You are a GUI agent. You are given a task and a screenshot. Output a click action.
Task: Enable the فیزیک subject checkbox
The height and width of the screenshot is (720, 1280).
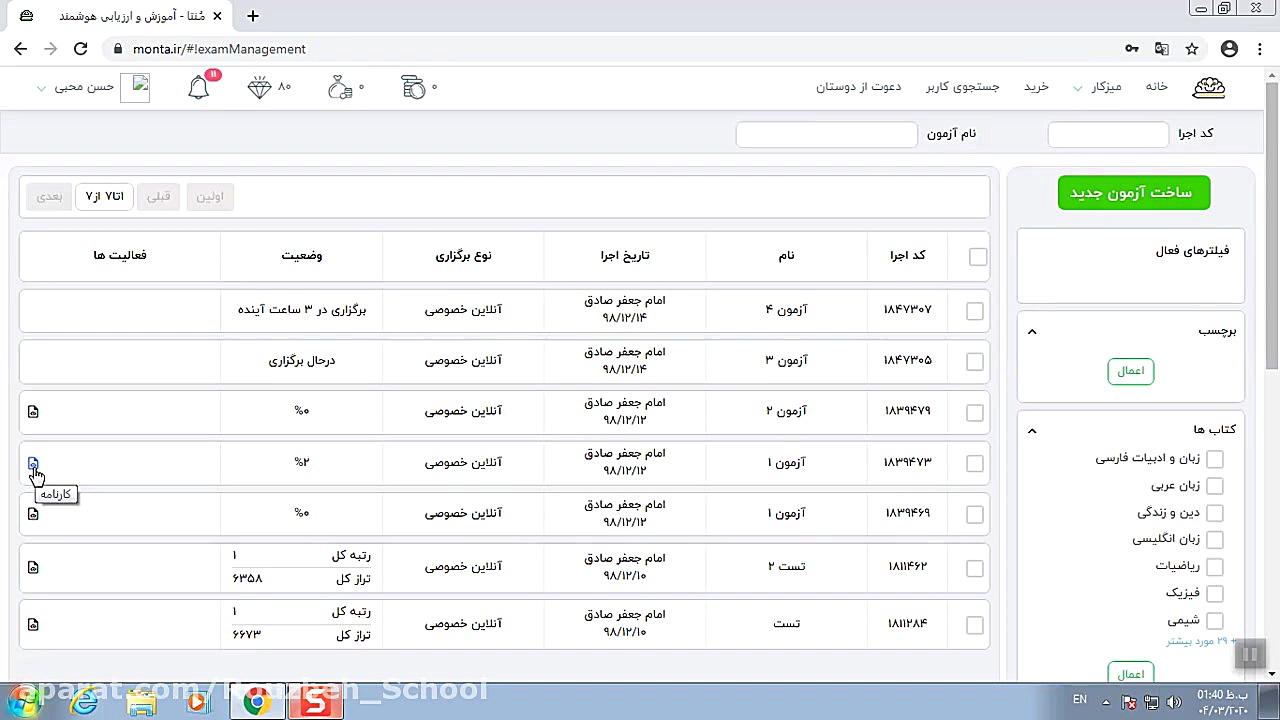(1215, 593)
